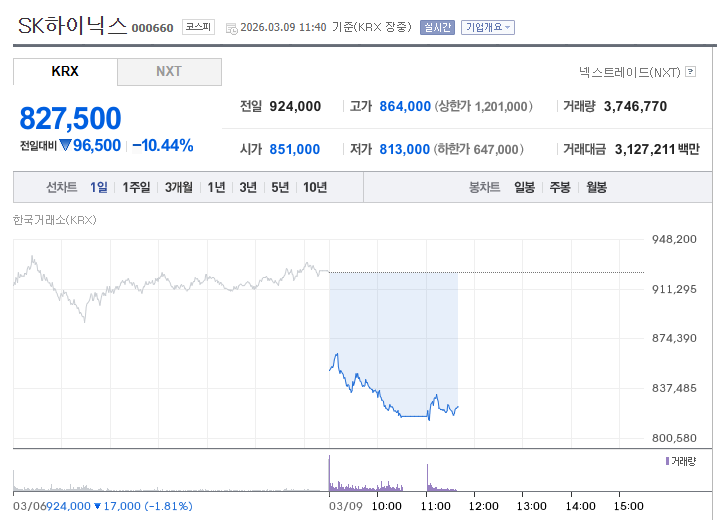Click the 넥스트레이드(NXT) label
Image resolution: width=717 pixels, height=520 pixels.
point(630,72)
